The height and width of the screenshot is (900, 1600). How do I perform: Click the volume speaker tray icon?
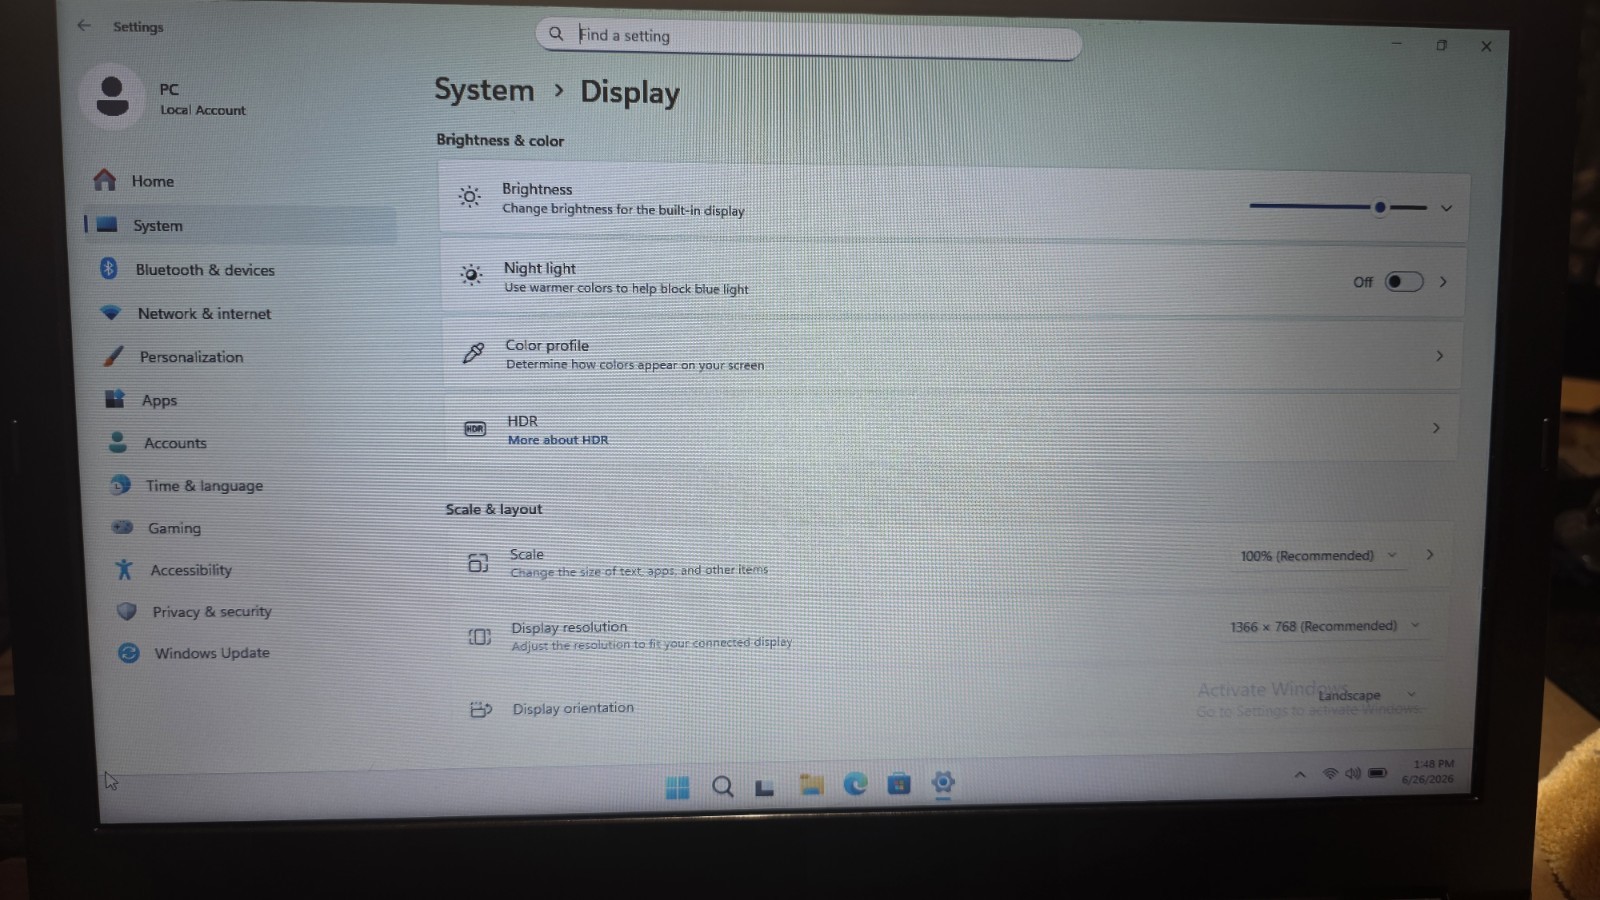pos(1353,773)
